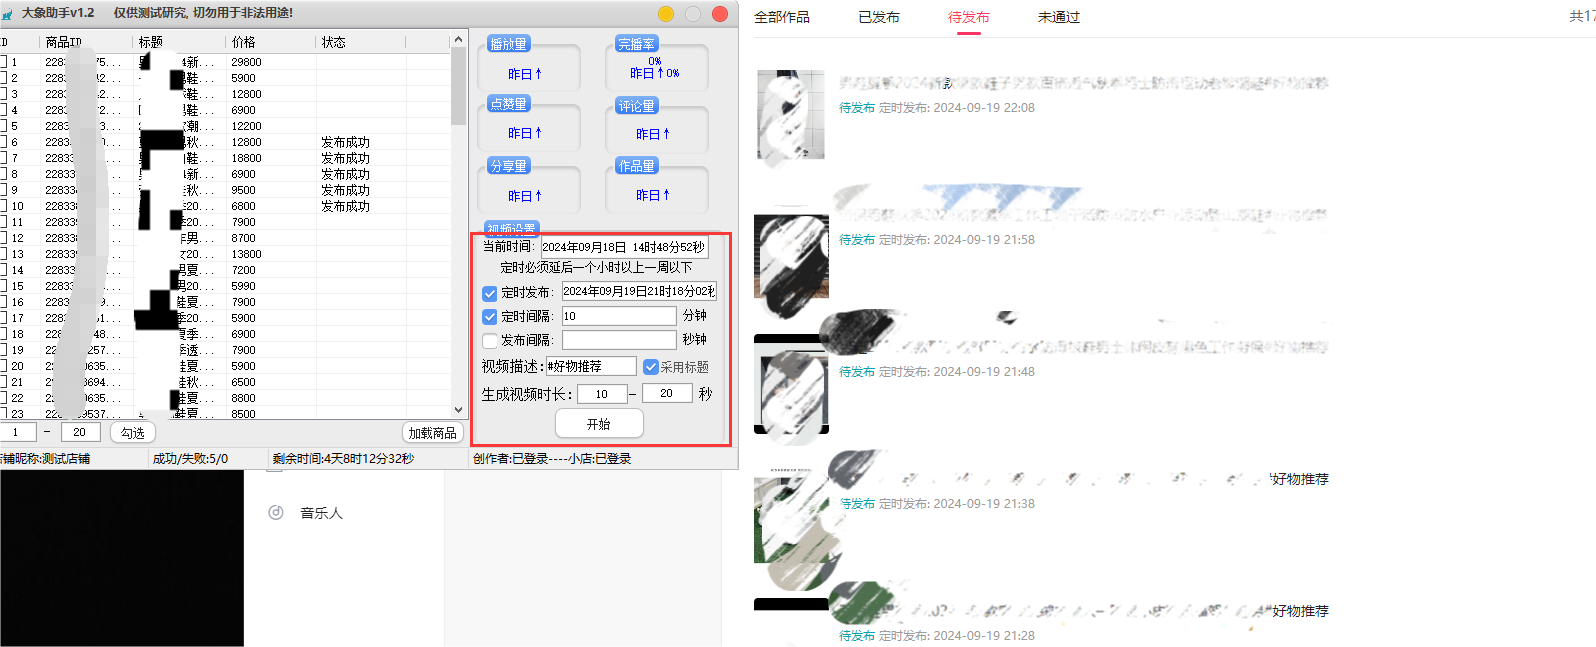Click the product list scroll-down arrow
Image resolution: width=1596 pixels, height=647 pixels.
(459, 409)
